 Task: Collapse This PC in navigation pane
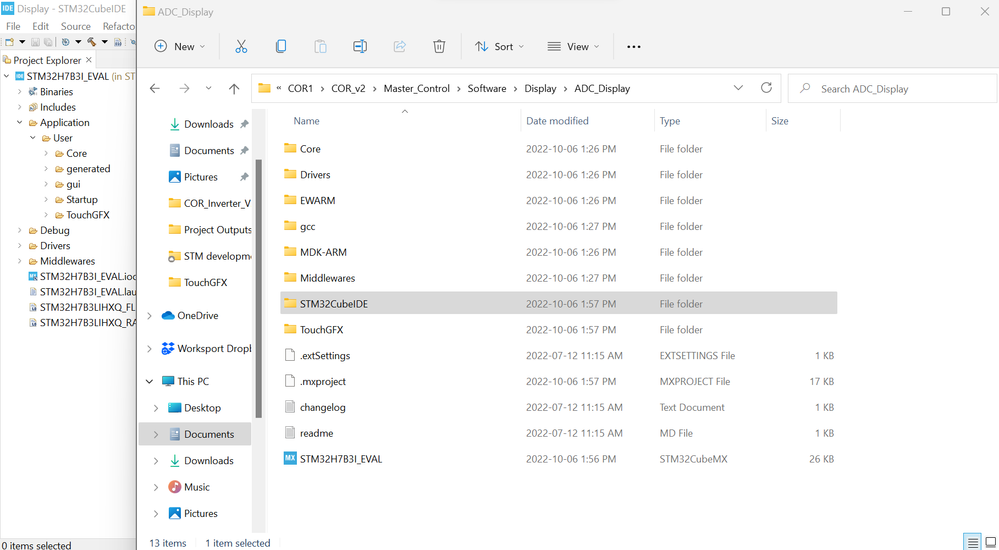(149, 381)
